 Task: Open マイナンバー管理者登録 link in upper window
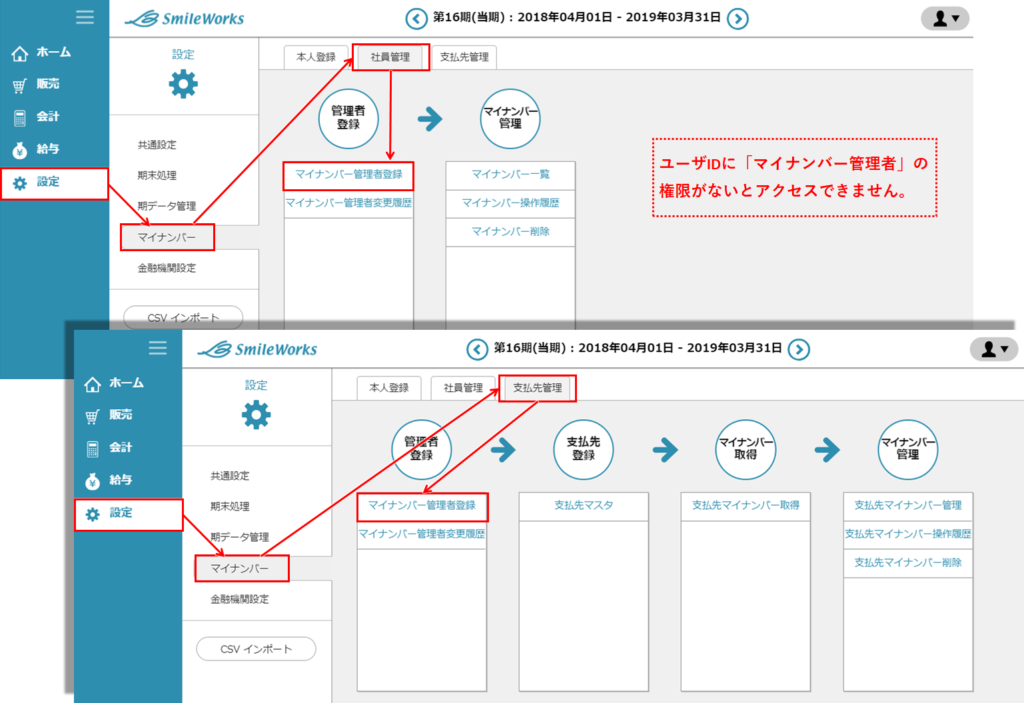click(349, 175)
